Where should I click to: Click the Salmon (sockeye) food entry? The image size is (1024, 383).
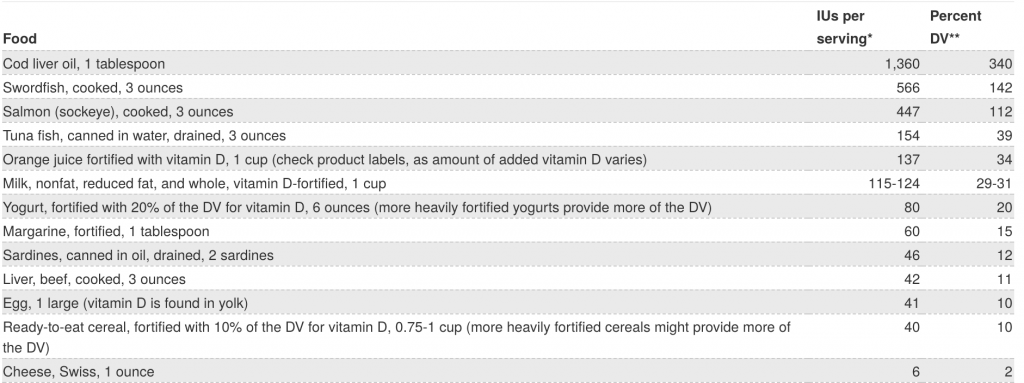(x=118, y=112)
